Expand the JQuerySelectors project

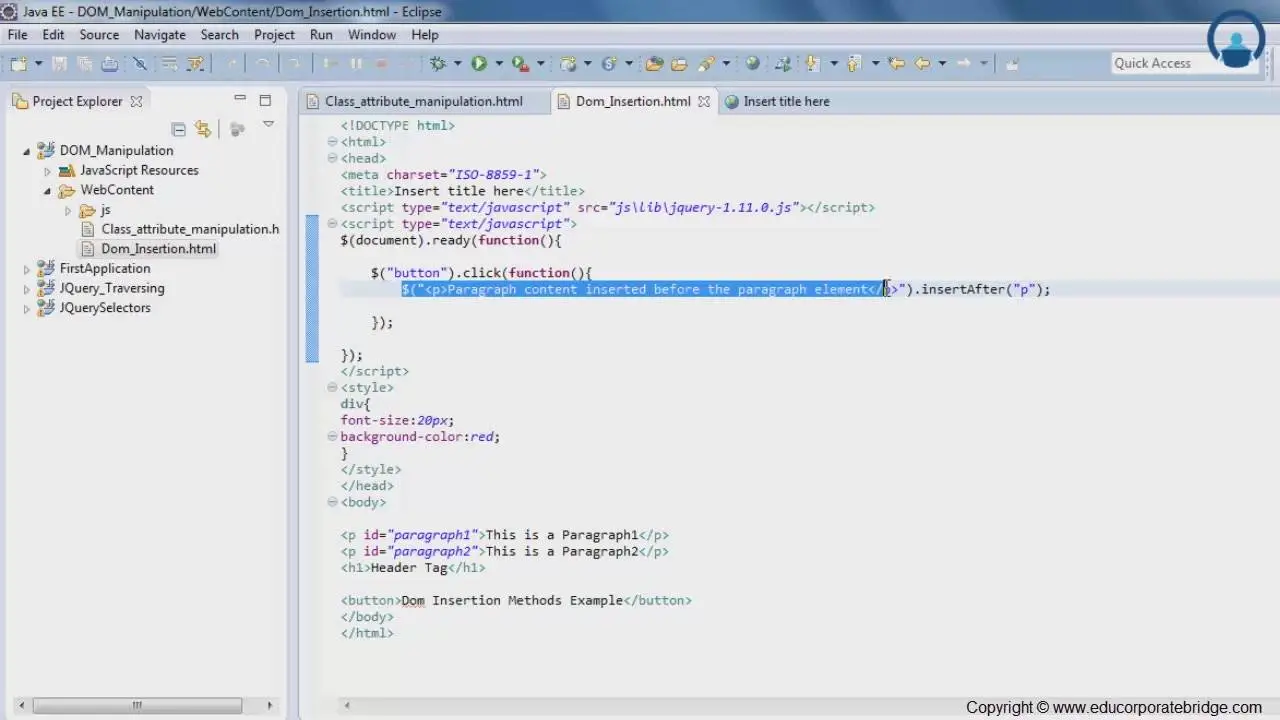coord(27,309)
